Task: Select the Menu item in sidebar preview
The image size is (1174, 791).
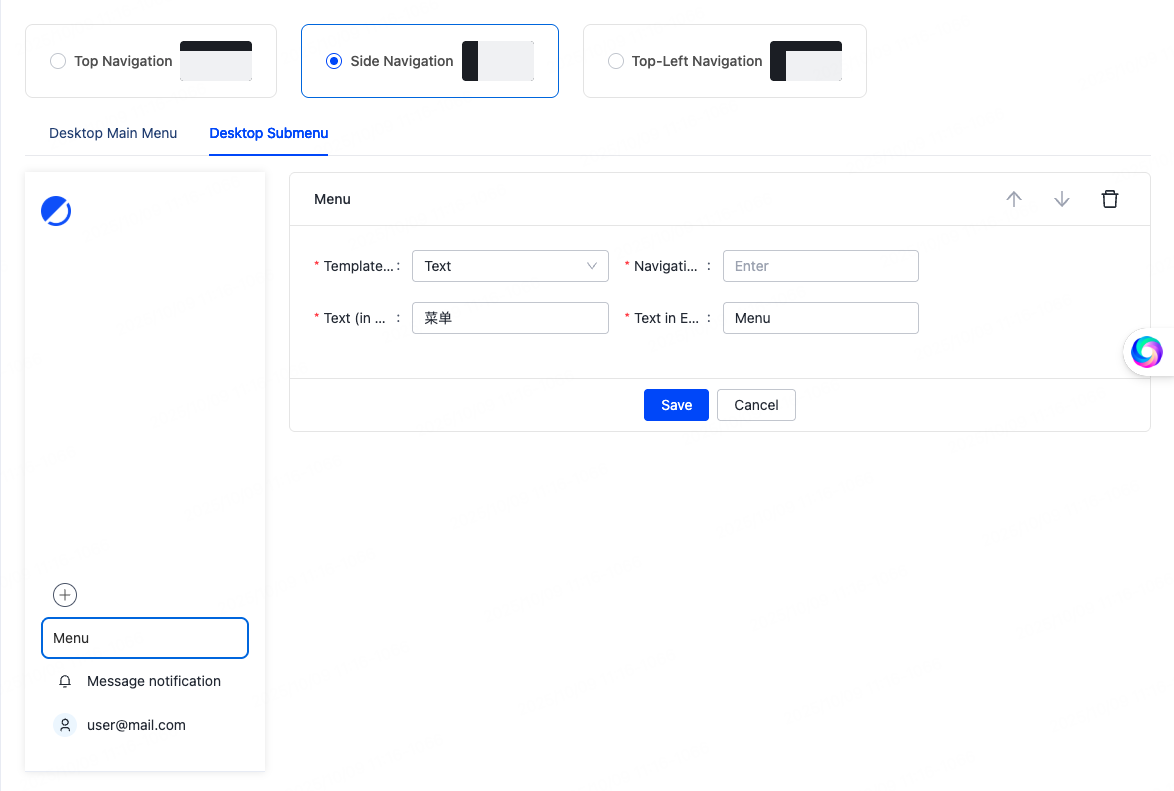Action: [145, 638]
